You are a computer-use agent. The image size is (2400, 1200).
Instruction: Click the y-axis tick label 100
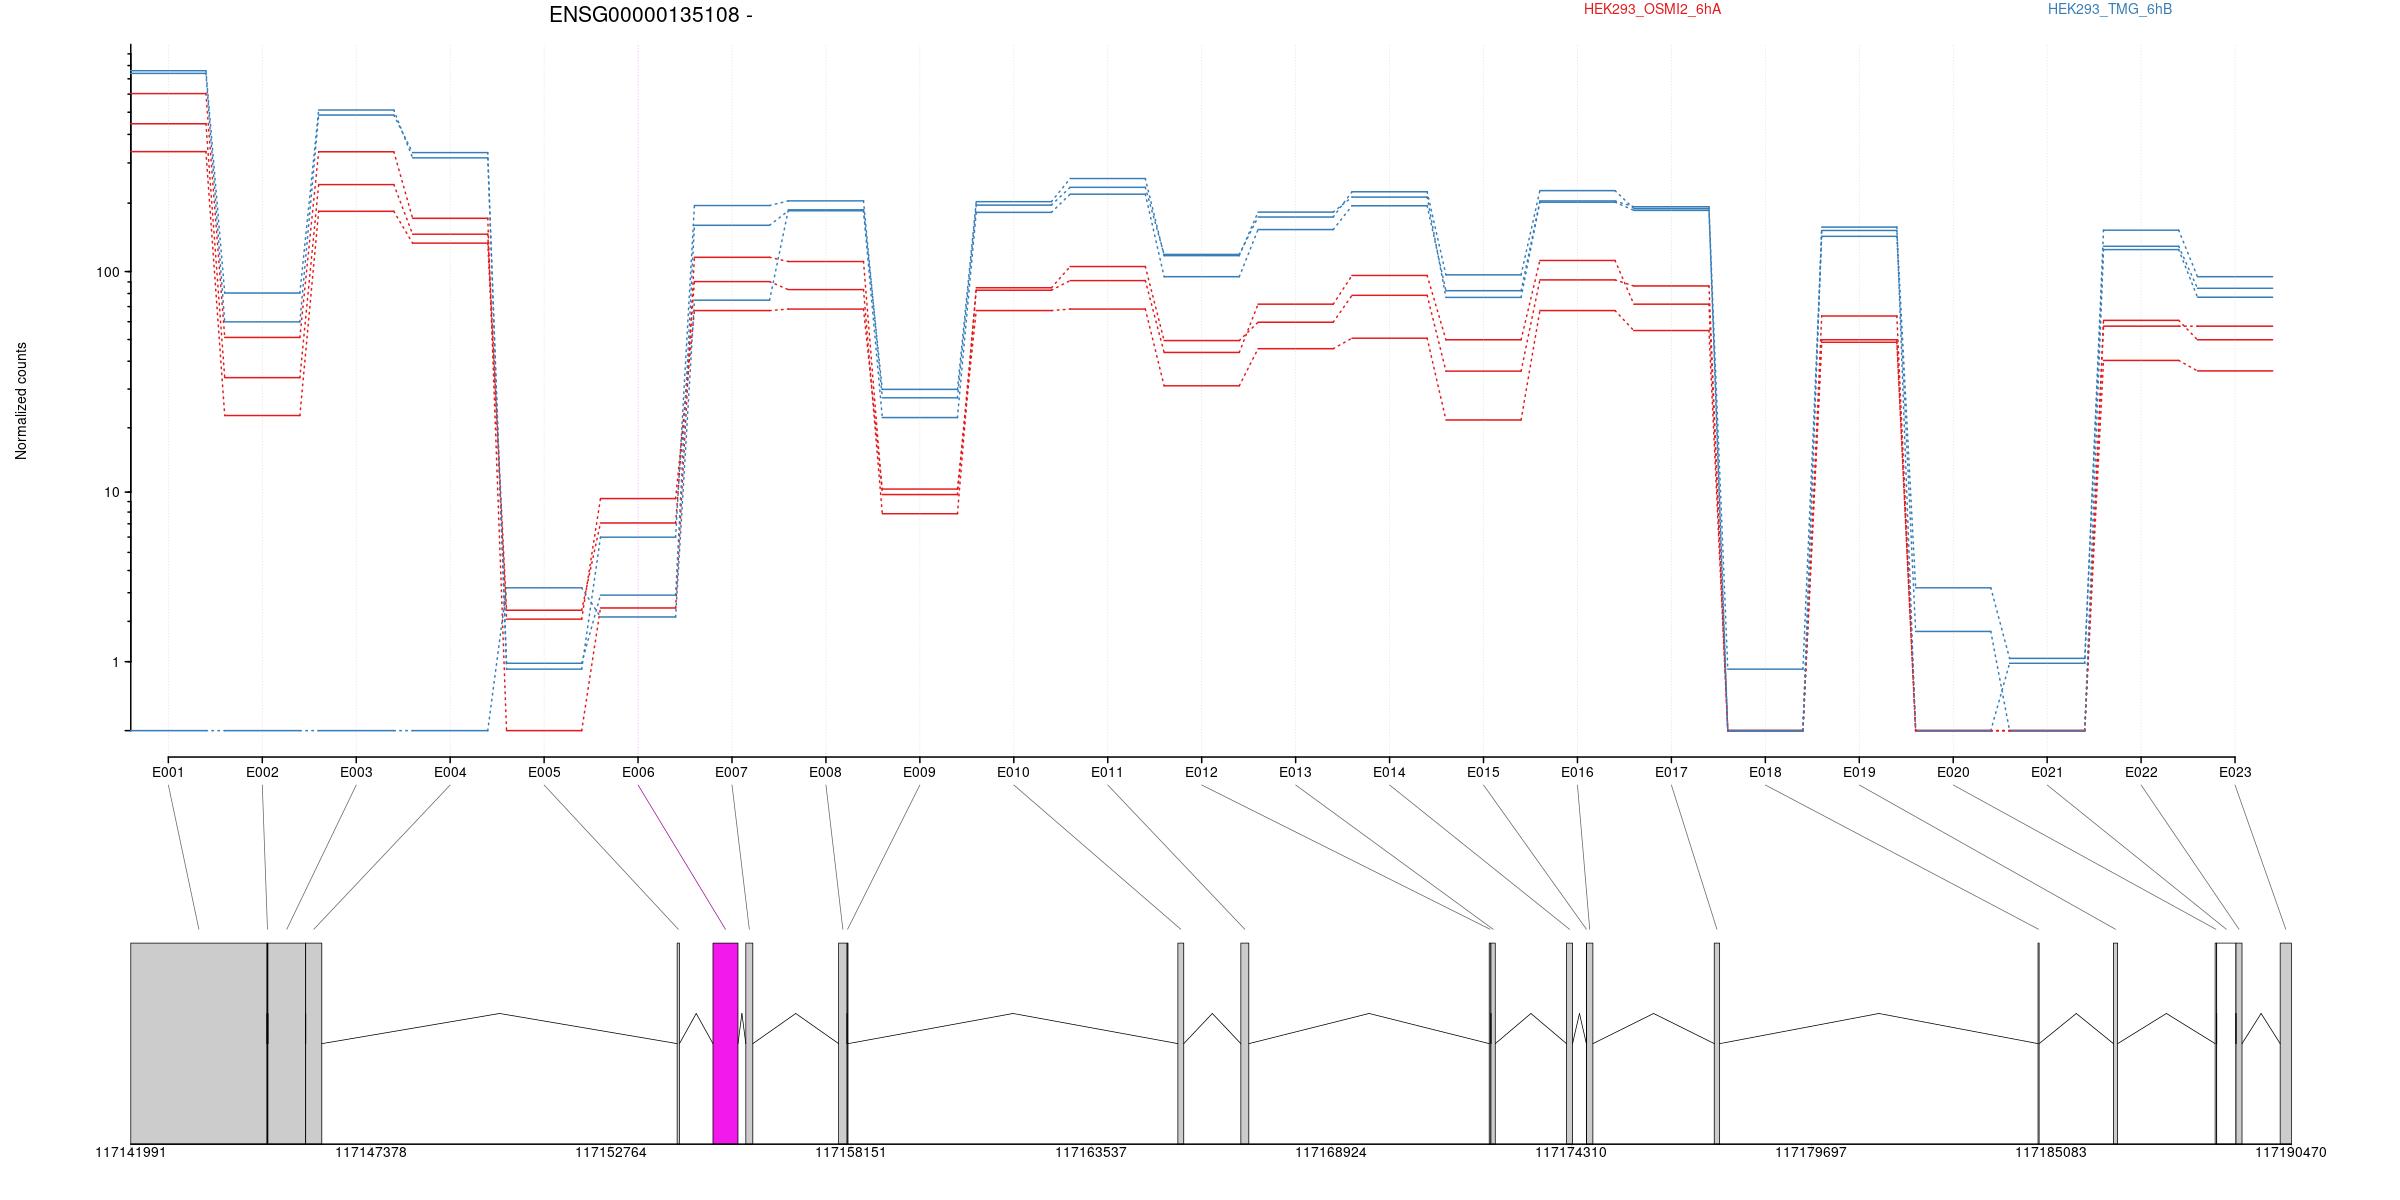[x=106, y=272]
